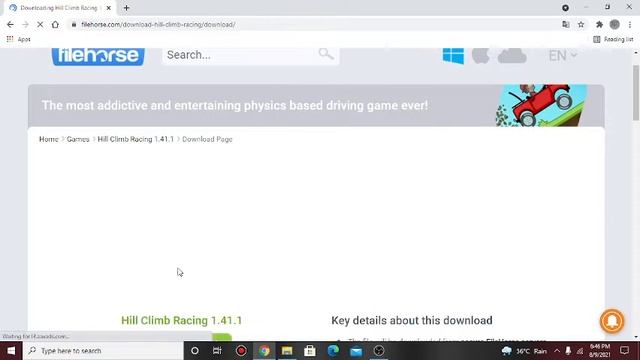Open the Action Center notifications icon
Screen dimensions: 640x360
point(624,351)
